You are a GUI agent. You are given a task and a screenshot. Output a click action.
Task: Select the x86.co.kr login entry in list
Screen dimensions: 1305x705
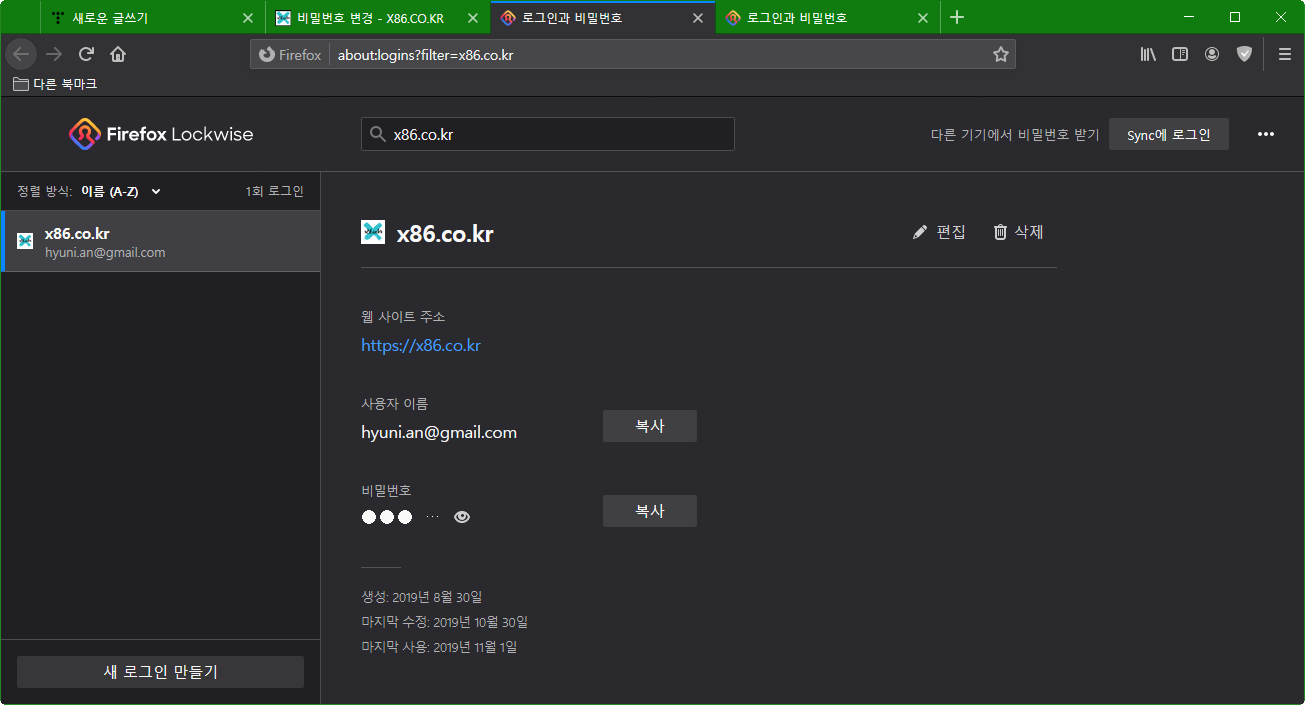click(x=161, y=241)
